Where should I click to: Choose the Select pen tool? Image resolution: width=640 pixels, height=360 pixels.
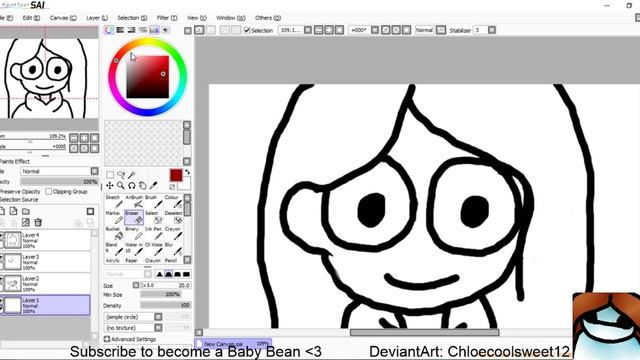(x=153, y=217)
